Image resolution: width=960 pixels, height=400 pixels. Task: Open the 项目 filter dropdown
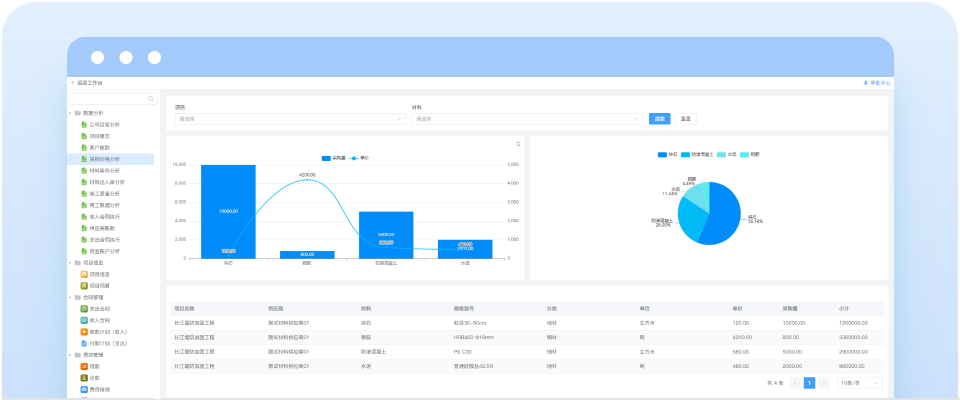pos(290,119)
